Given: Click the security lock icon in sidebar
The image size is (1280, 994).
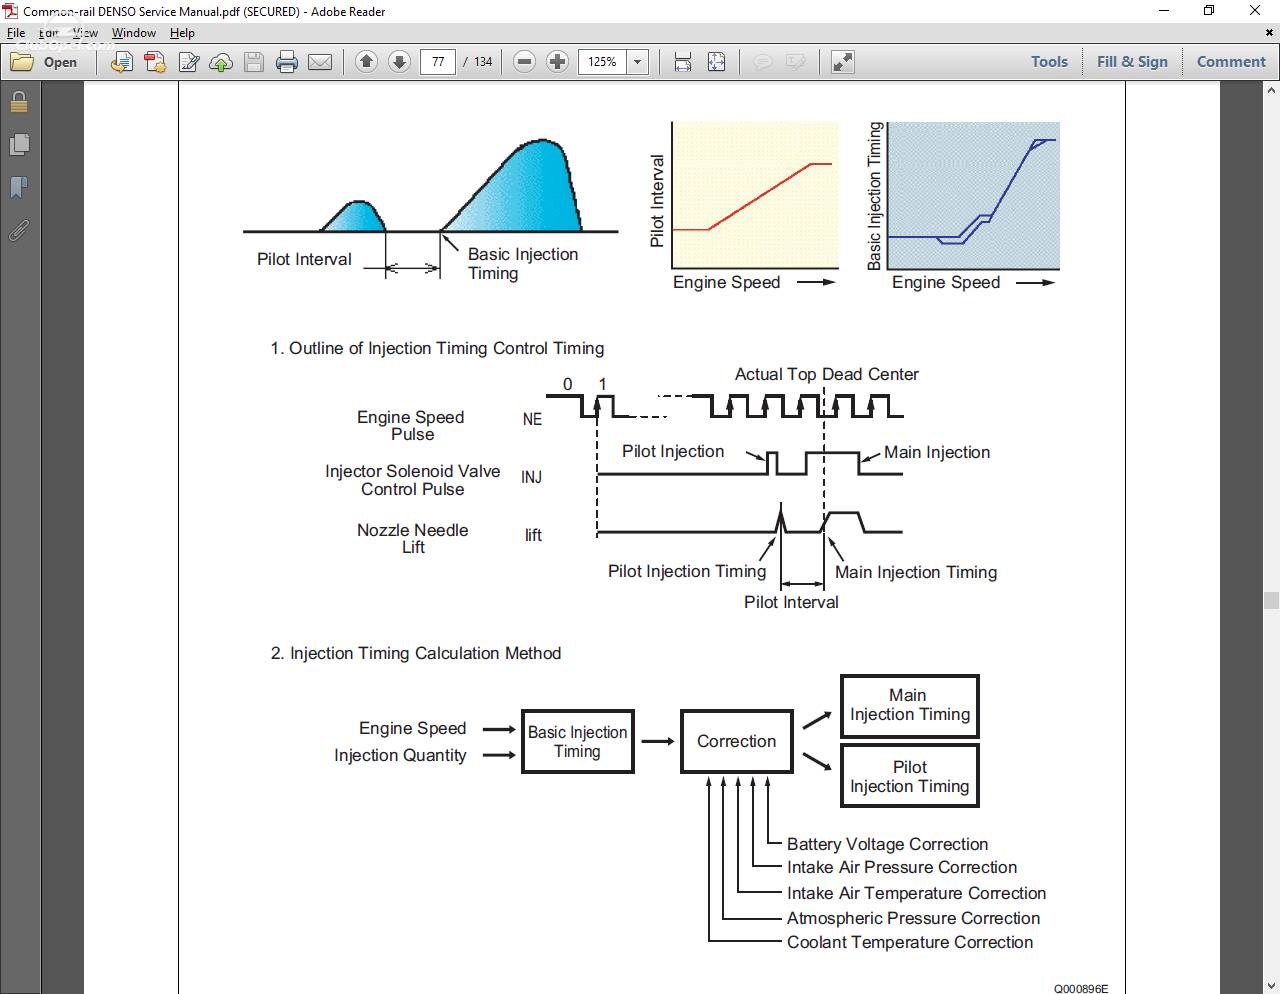Looking at the screenshot, I should 19,102.
